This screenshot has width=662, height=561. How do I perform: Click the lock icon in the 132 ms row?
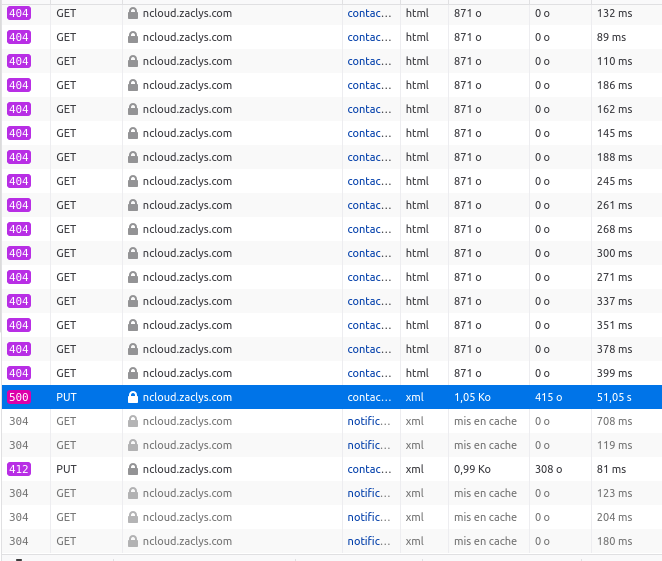point(132,13)
